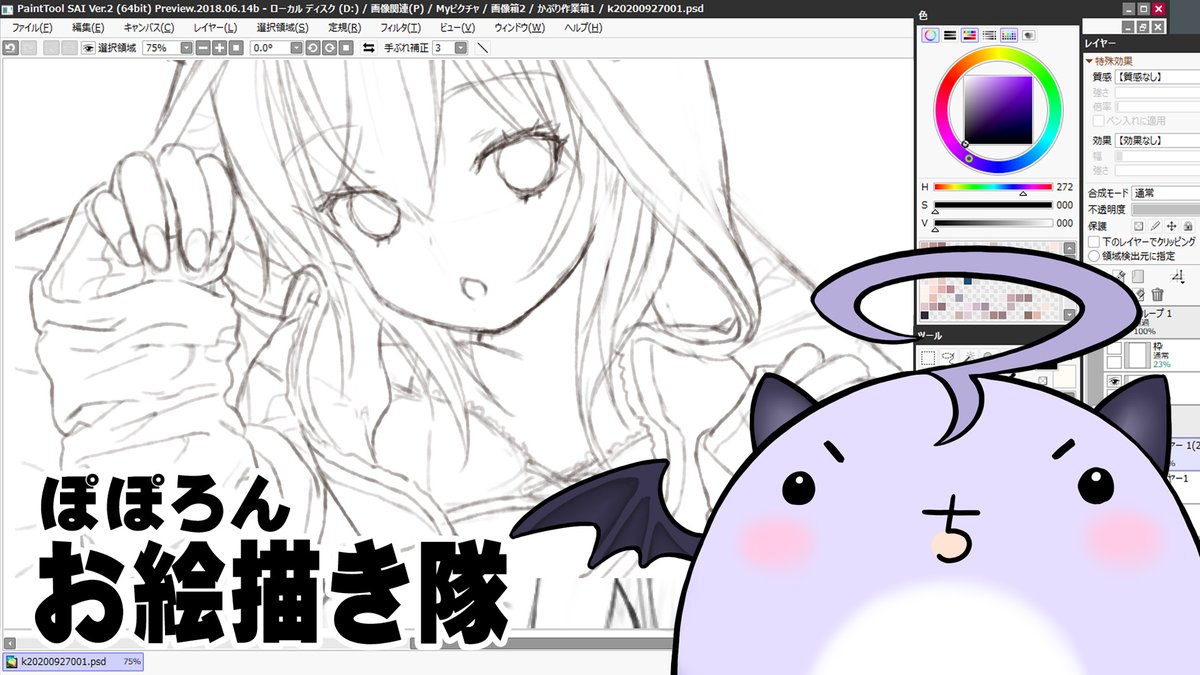Toggle protect from moving icon
This screenshot has width=1200, height=675.
[x=1172, y=226]
